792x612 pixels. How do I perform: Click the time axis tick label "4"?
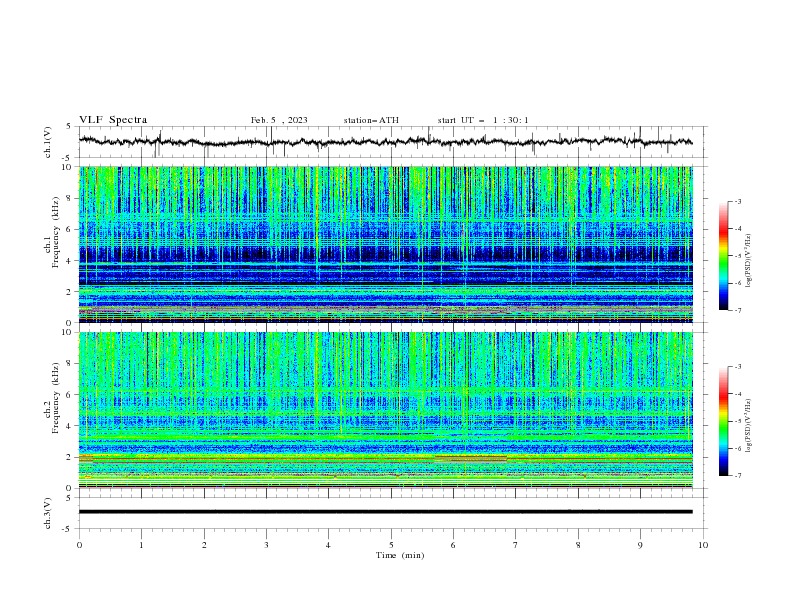pos(328,545)
